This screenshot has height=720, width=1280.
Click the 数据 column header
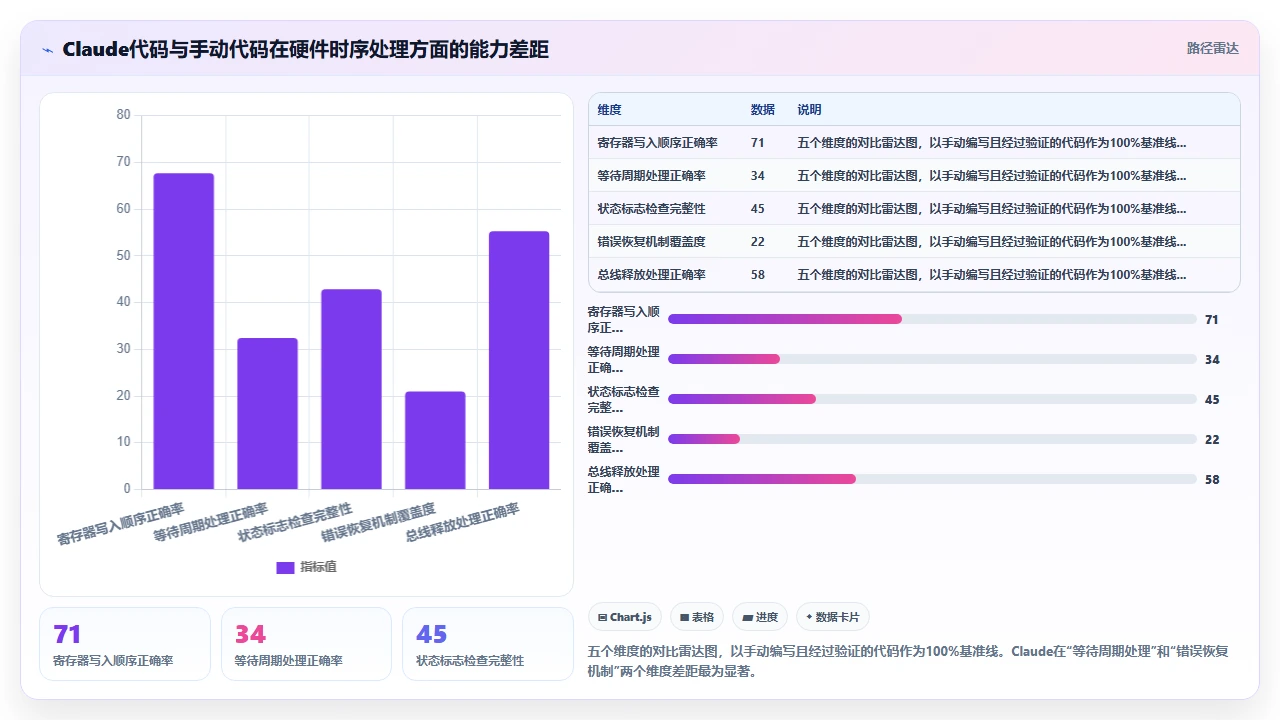point(763,110)
